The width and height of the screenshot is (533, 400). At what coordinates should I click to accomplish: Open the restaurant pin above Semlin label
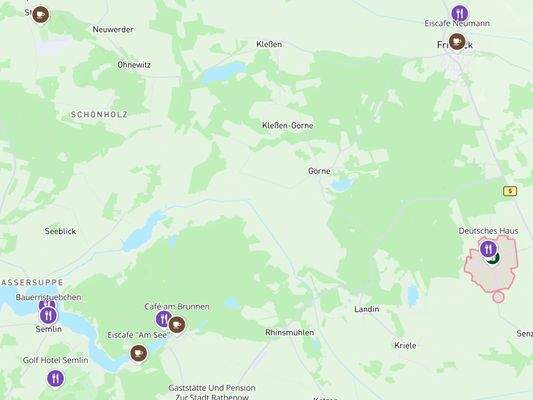tap(48, 316)
